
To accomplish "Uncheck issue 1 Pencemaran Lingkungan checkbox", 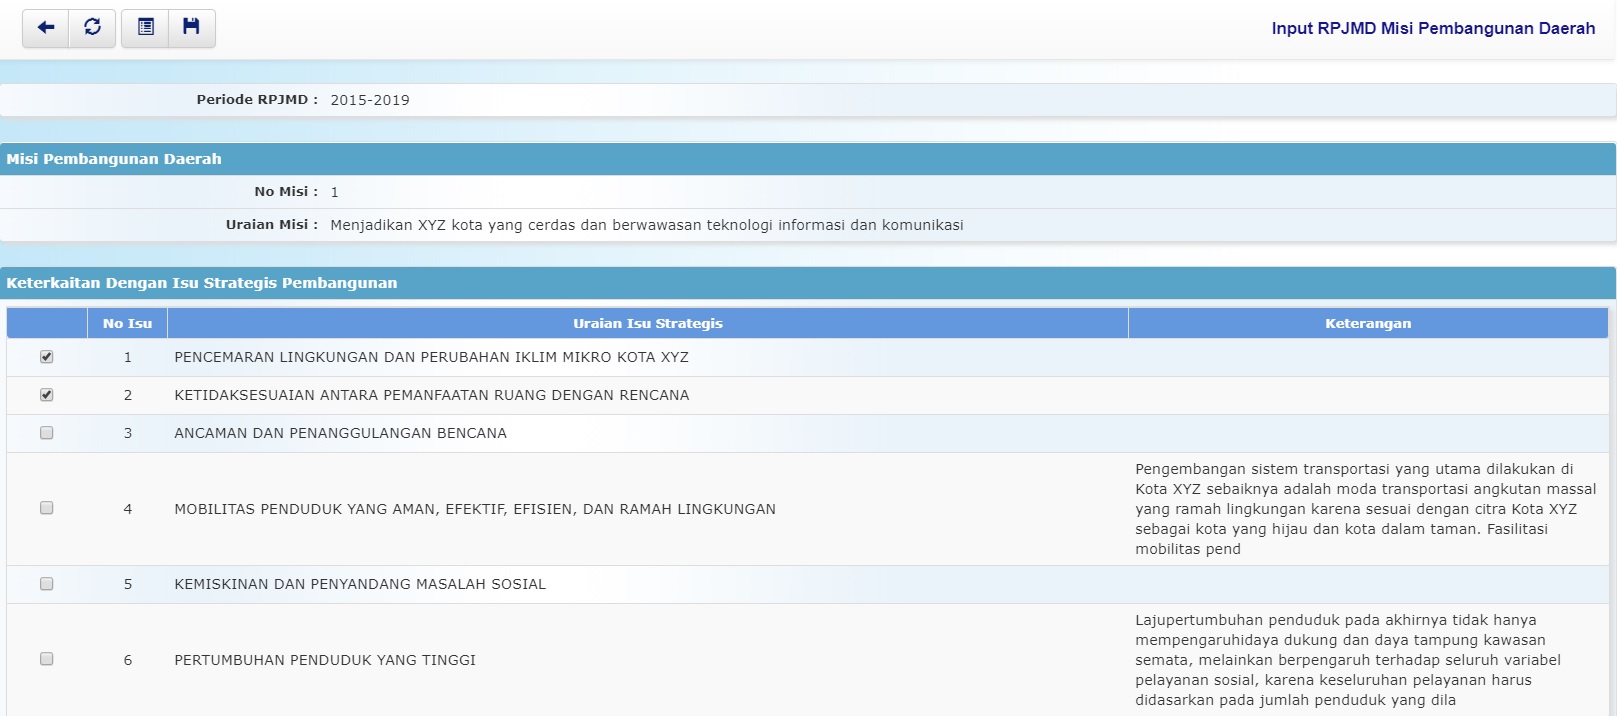I will [47, 357].
